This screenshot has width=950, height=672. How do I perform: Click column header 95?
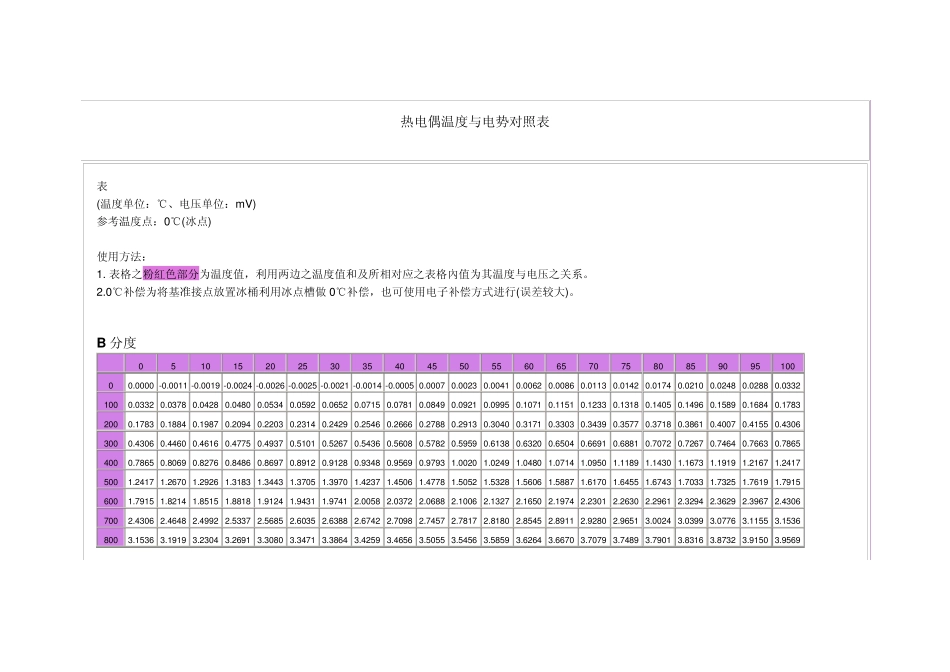pyautogui.click(x=756, y=366)
